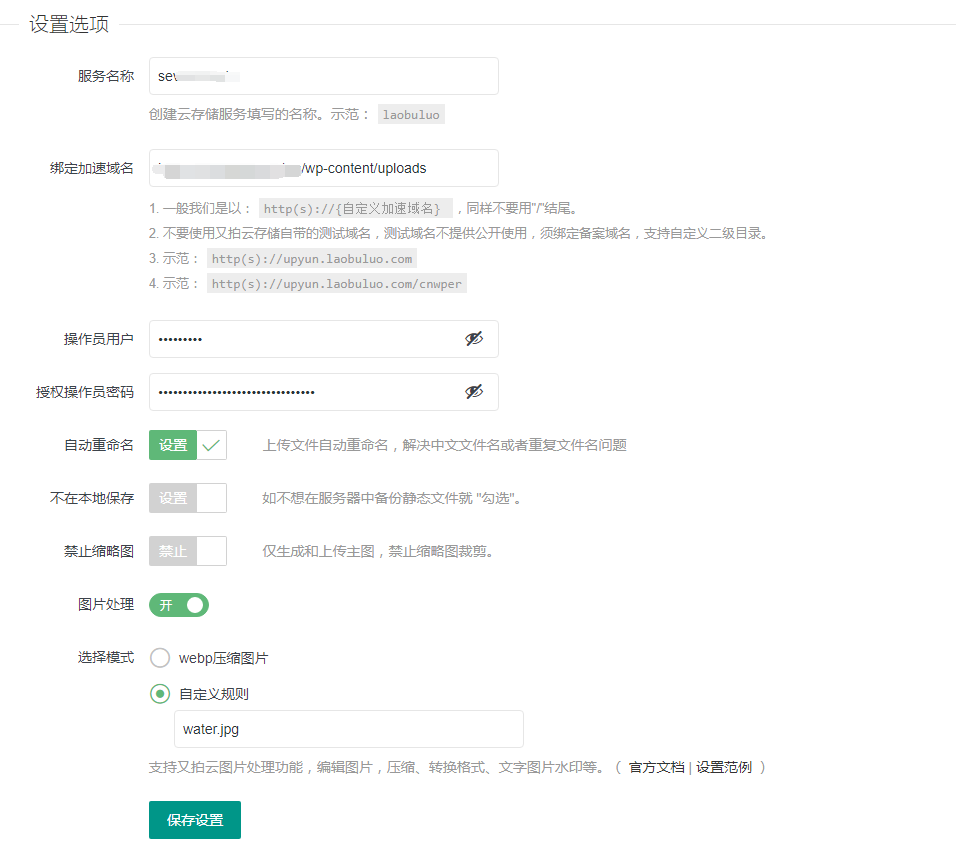Reveal the operator password via eye icon
Image resolution: width=956 pixels, height=848 pixels.
[474, 392]
